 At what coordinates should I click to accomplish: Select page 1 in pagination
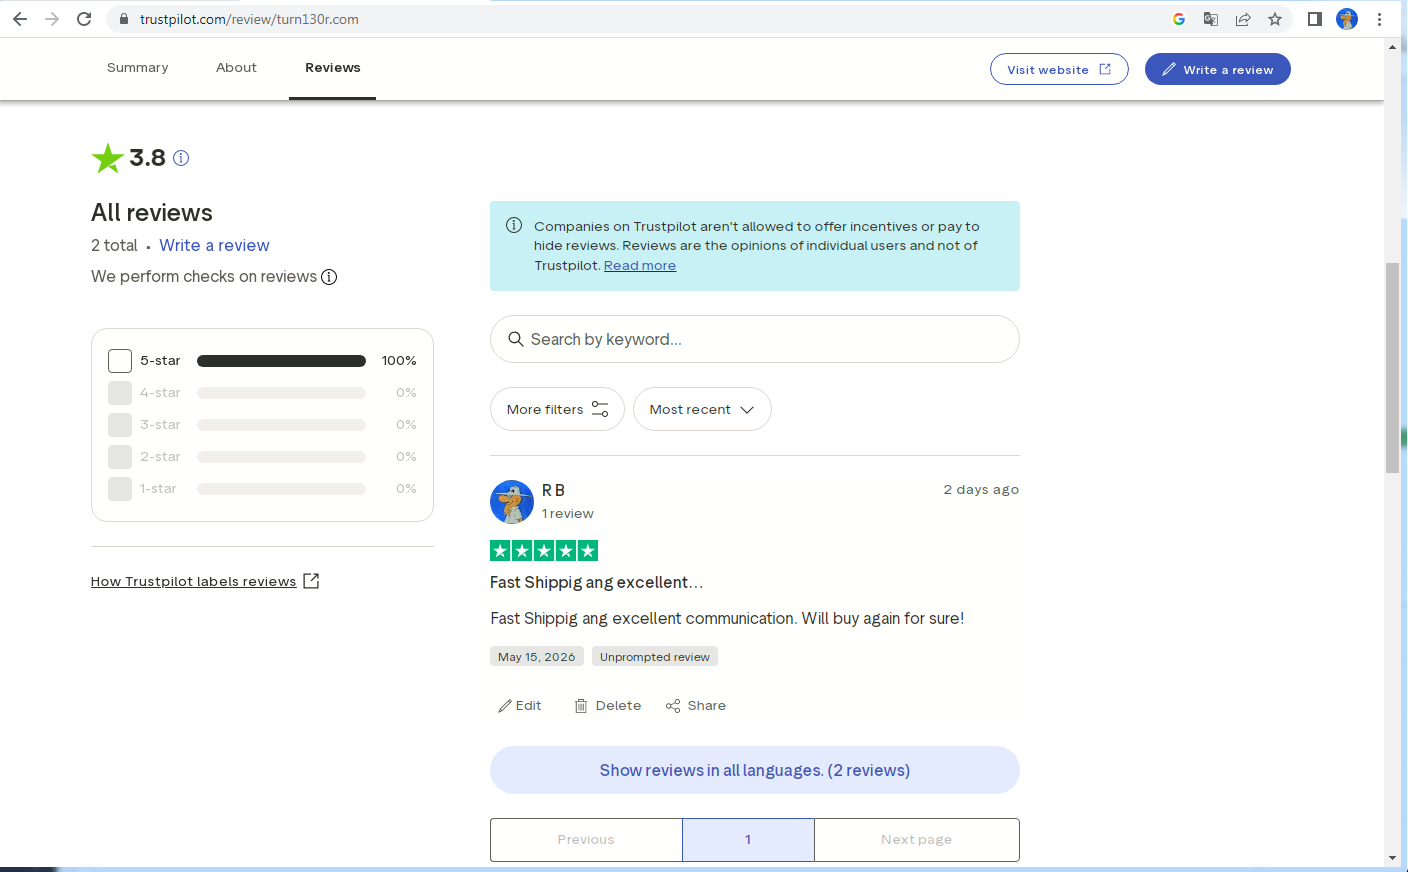(748, 840)
